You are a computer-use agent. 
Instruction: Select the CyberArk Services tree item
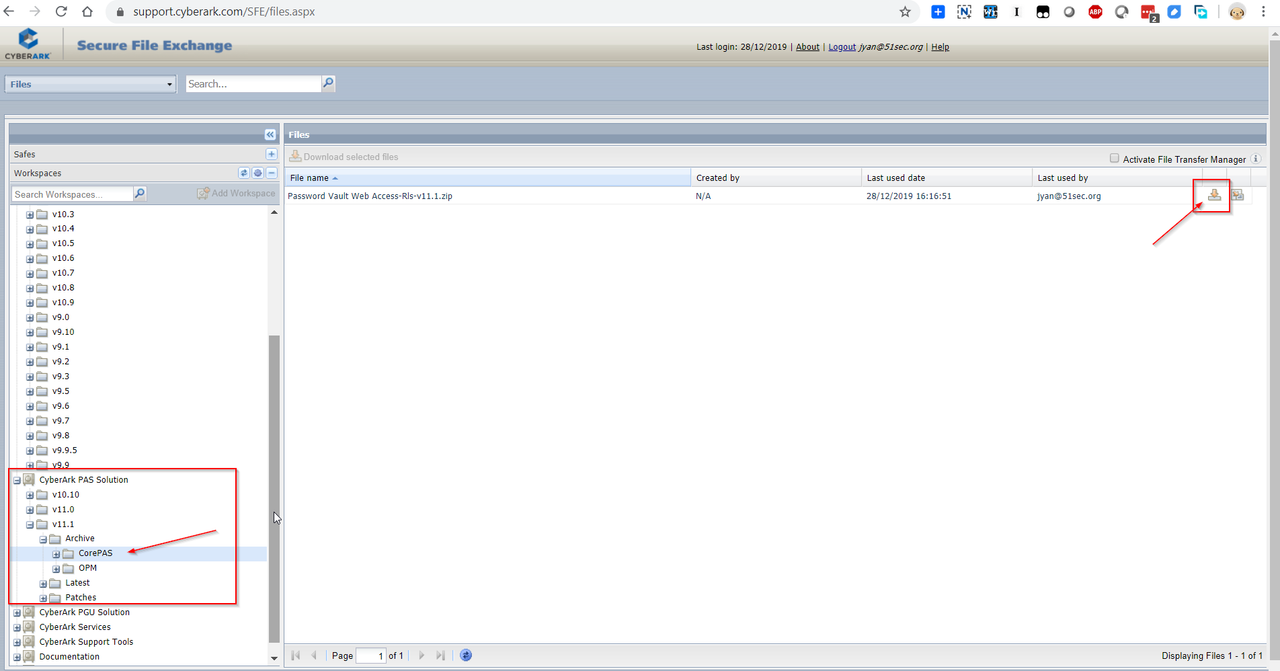[x=75, y=627]
